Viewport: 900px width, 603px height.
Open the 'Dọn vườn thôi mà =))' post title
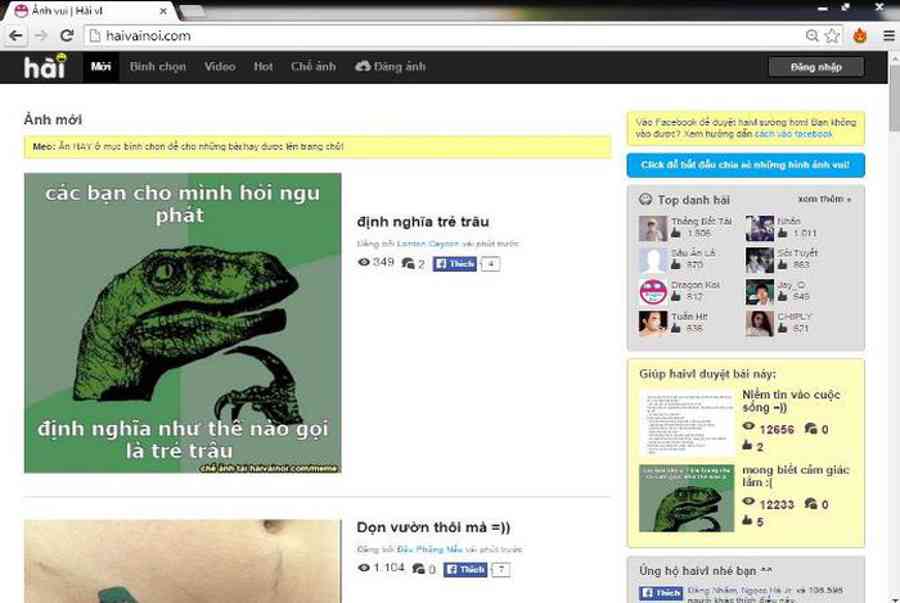pyautogui.click(x=433, y=527)
